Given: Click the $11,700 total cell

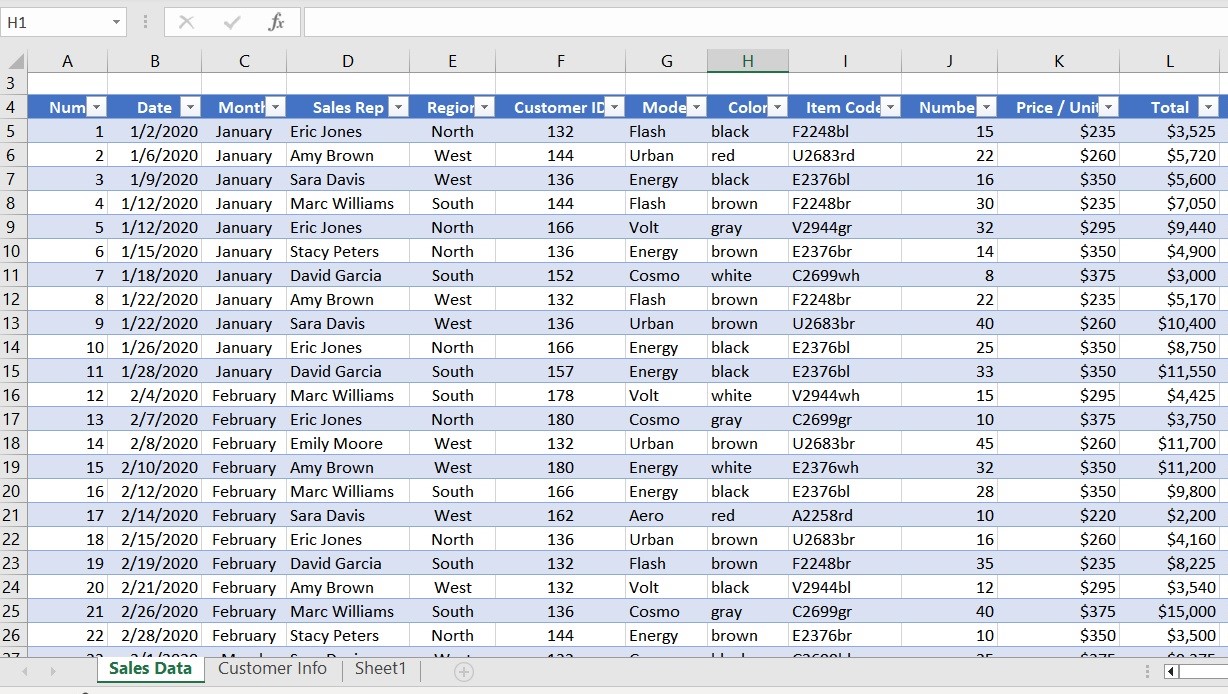Looking at the screenshot, I should [x=1169, y=443].
